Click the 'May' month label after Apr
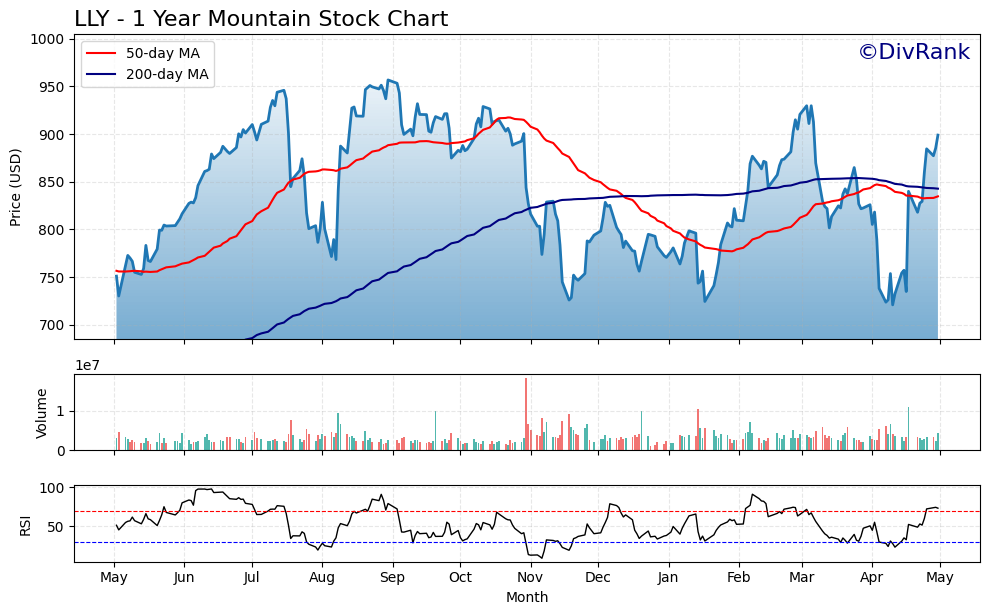The height and width of the screenshot is (615, 989). (939, 578)
